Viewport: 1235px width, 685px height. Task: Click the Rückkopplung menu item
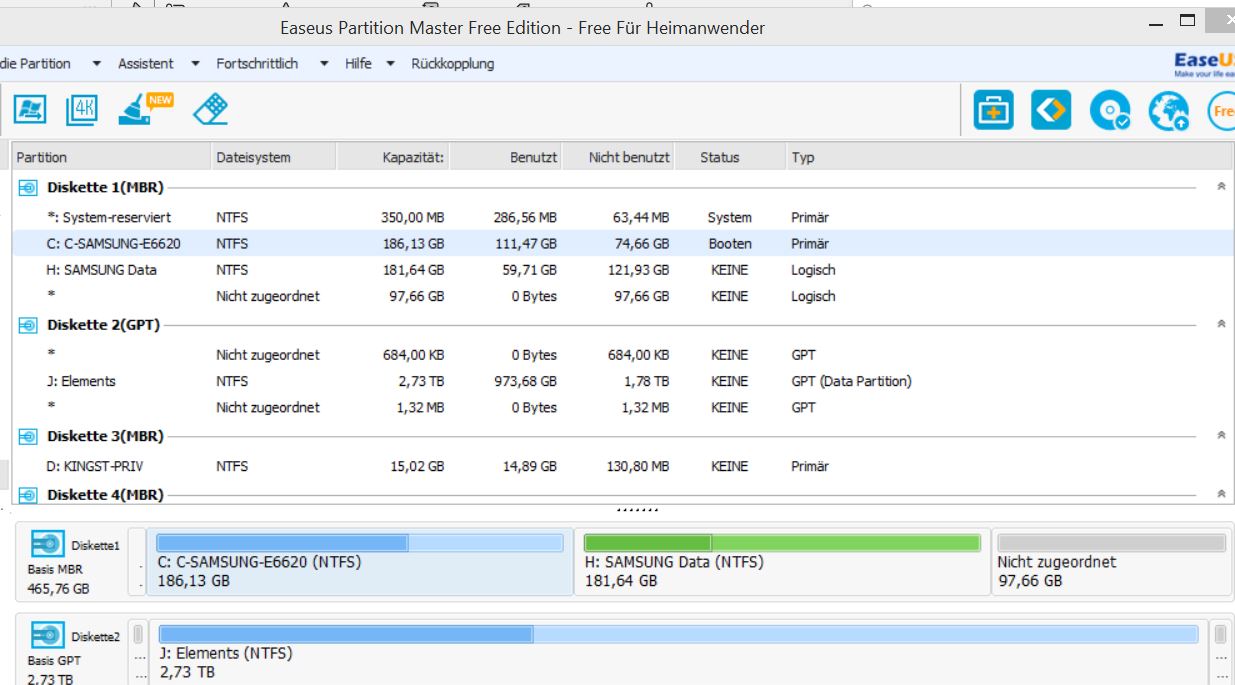[x=453, y=63]
